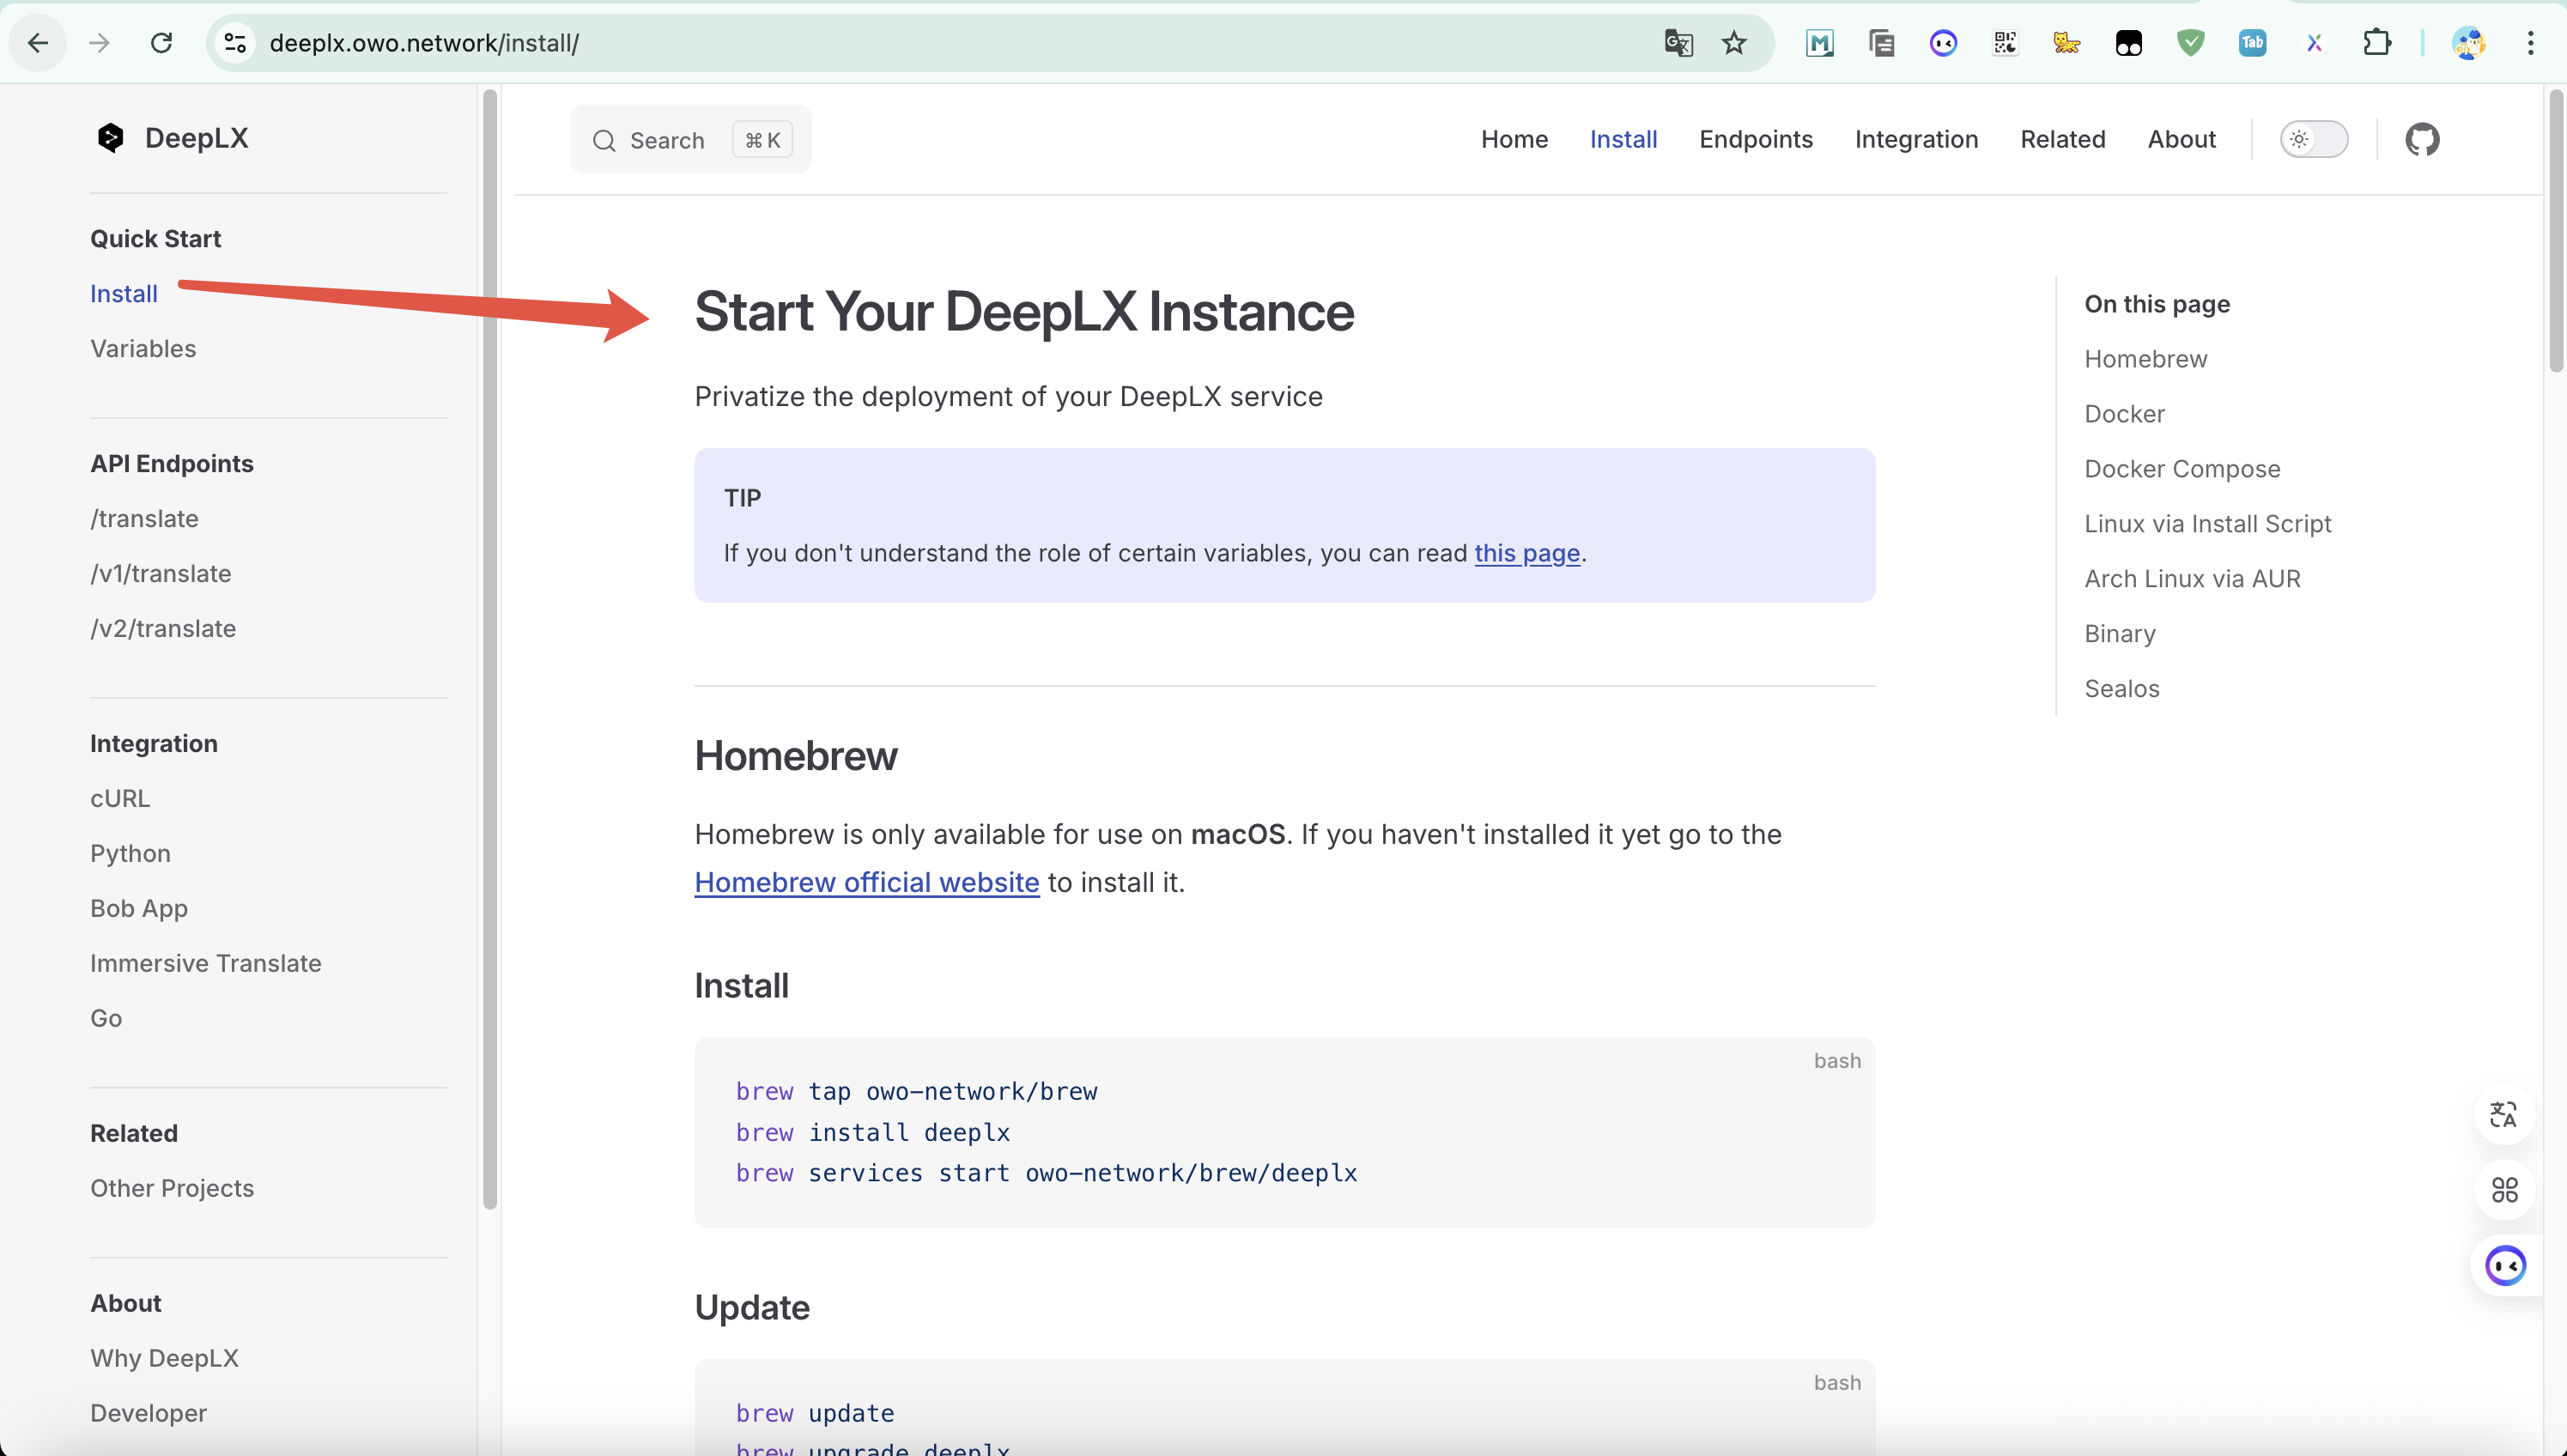The height and width of the screenshot is (1456, 2567).
Task: Click the X-shaped extension icon
Action: coord(2314,43)
